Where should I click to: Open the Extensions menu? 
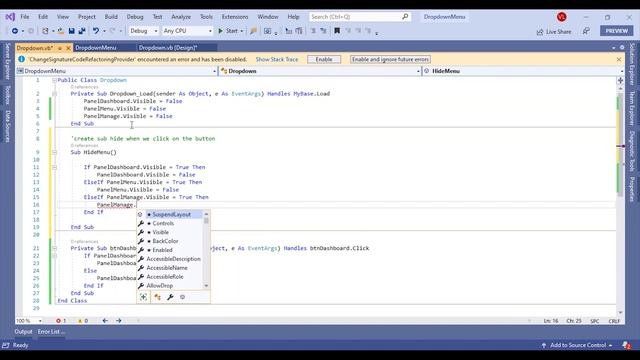[235, 17]
